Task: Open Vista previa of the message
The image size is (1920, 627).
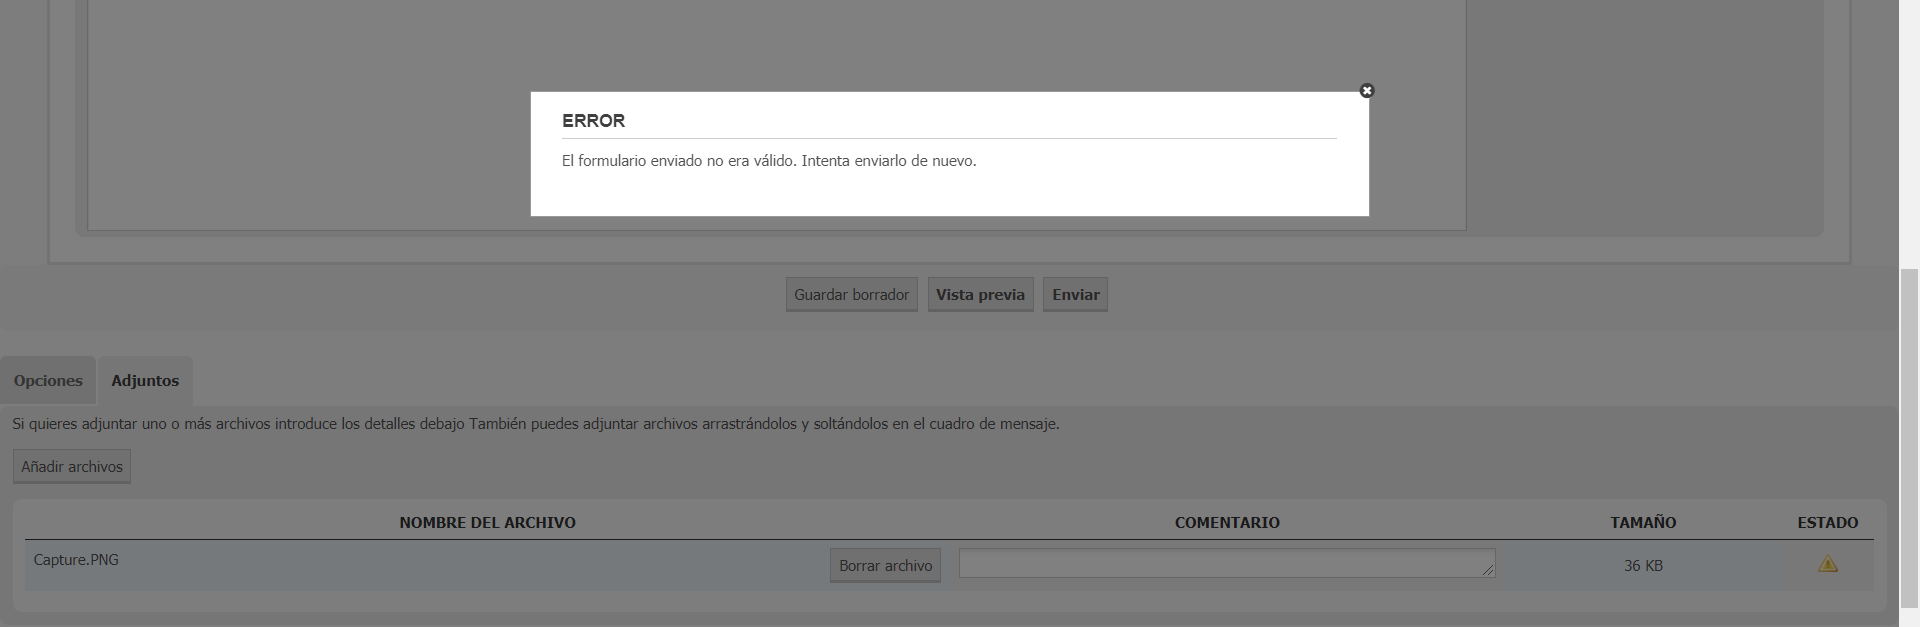Action: pyautogui.click(x=980, y=295)
